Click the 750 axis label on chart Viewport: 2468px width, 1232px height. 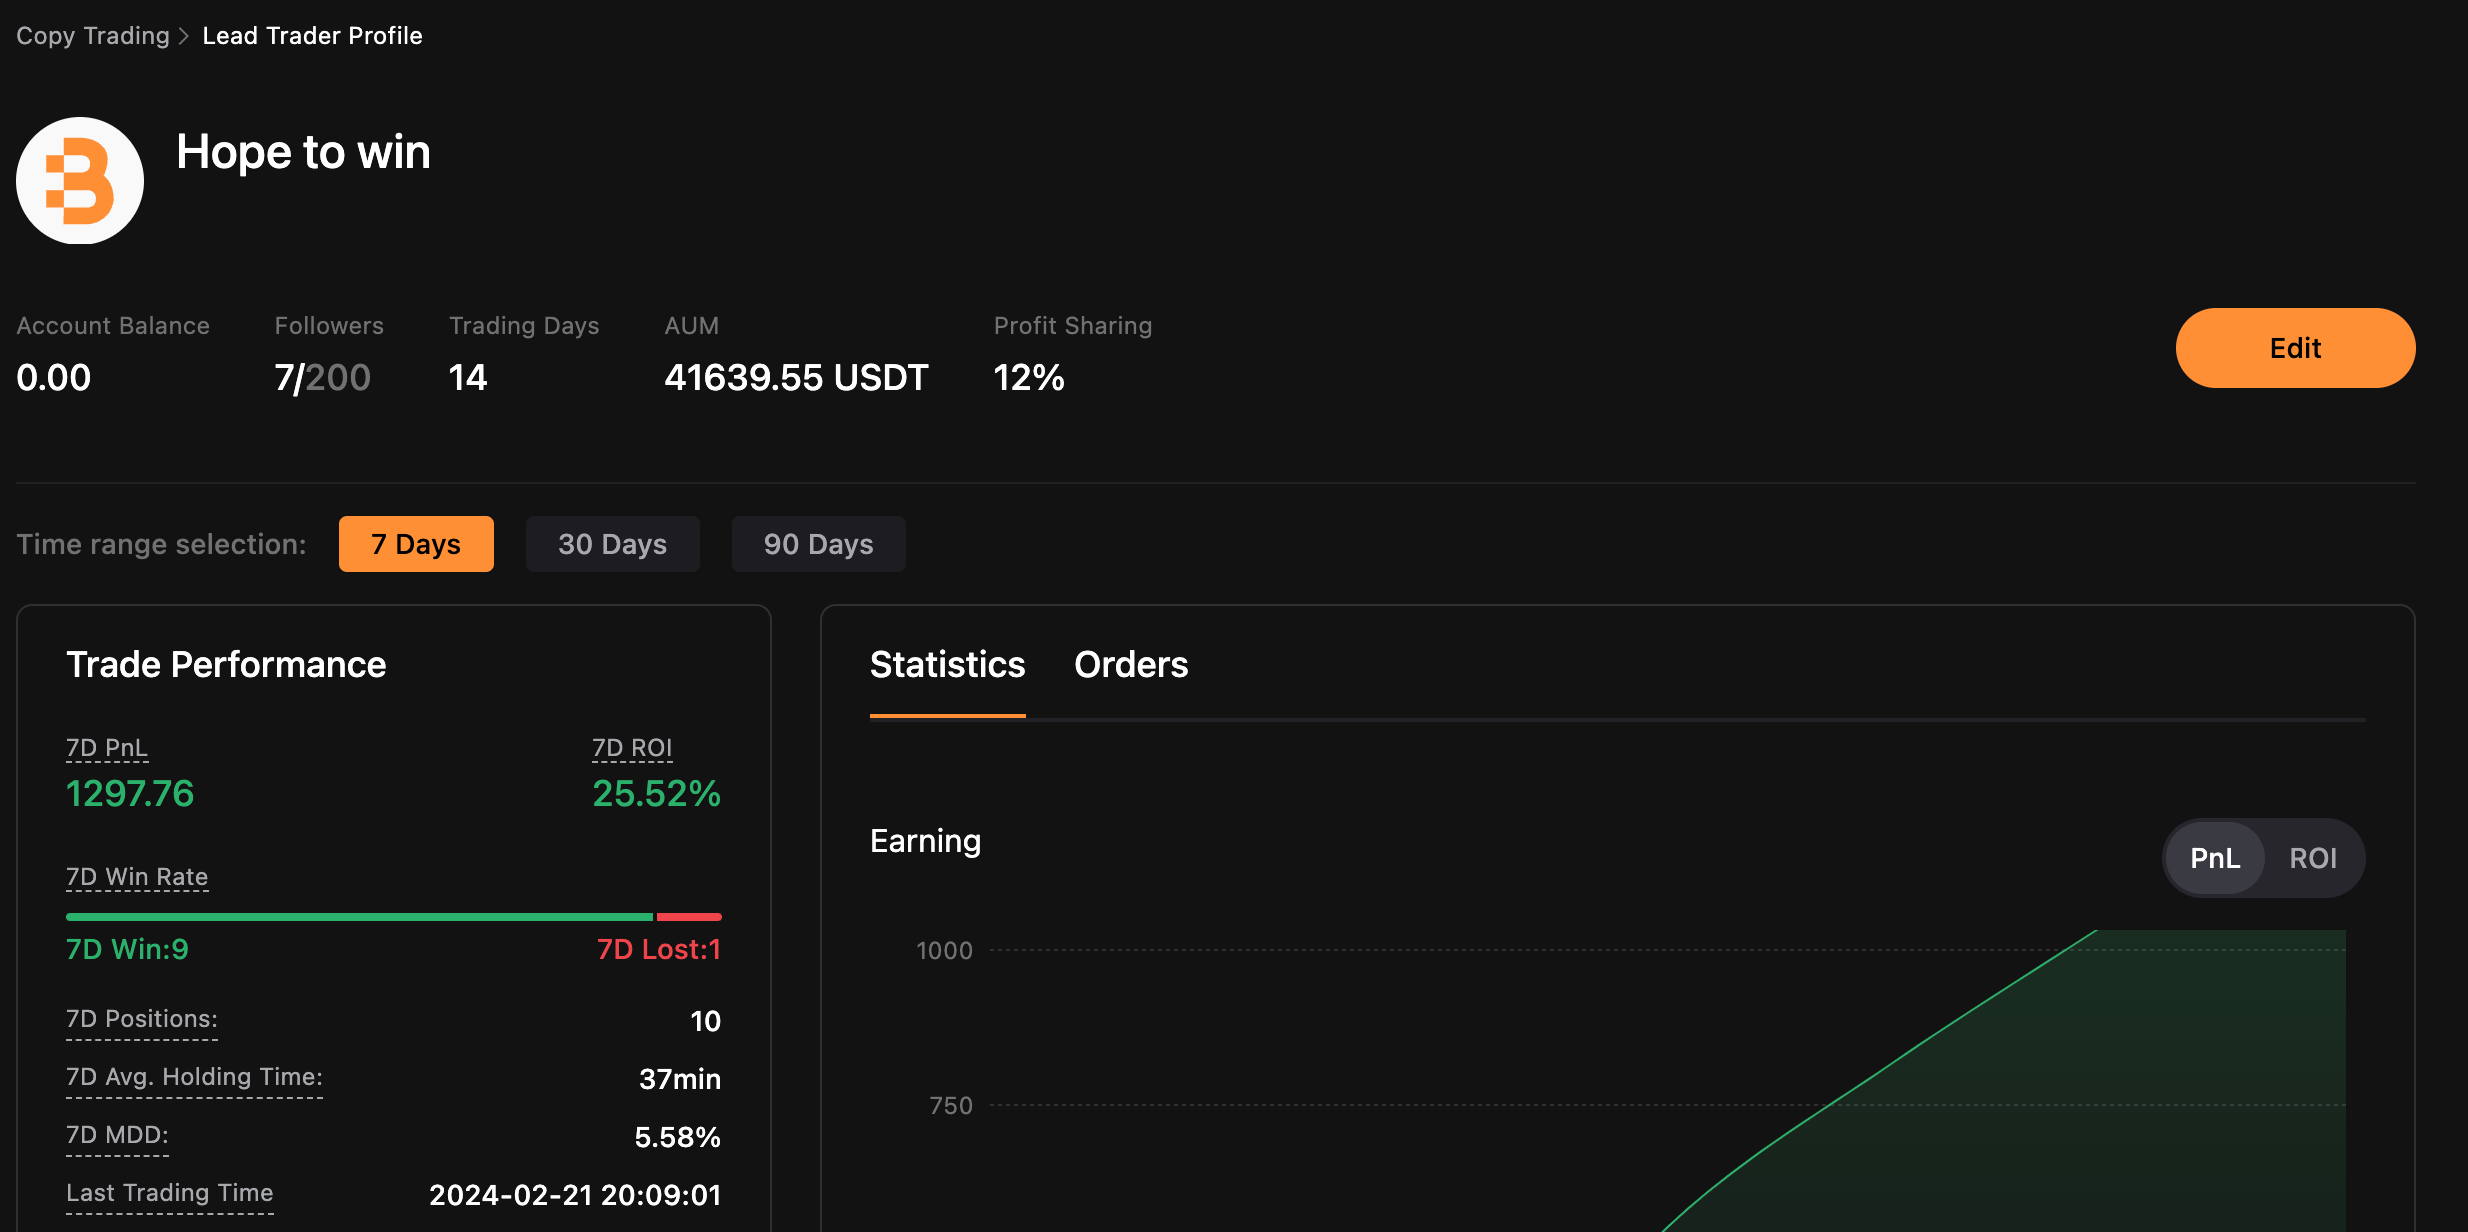click(951, 1106)
